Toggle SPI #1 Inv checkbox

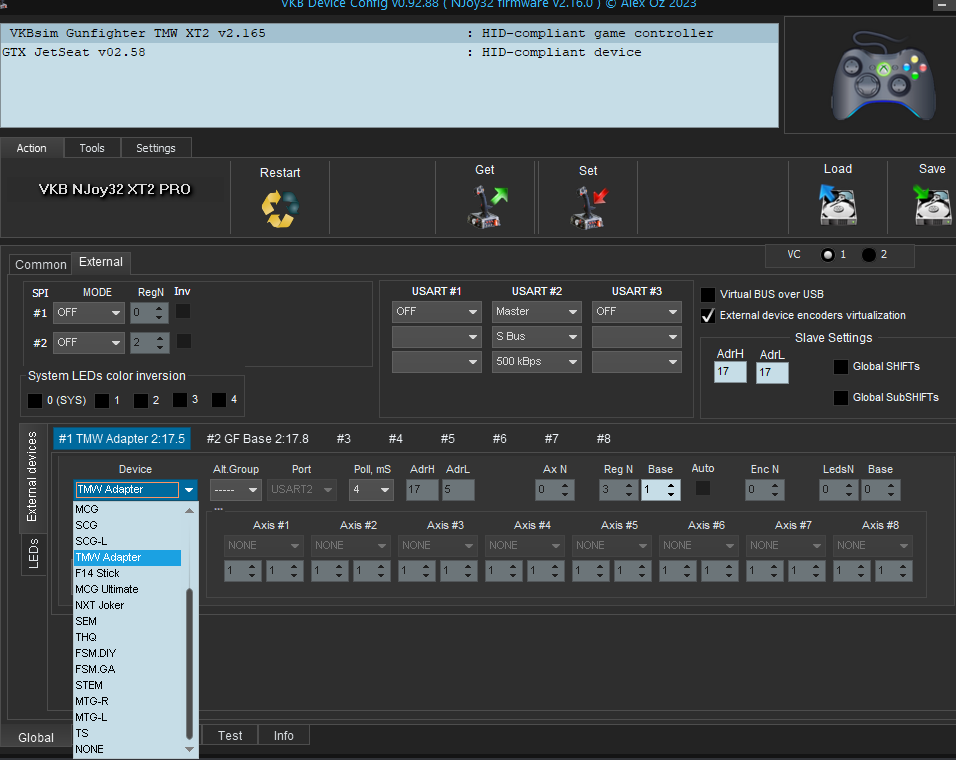pos(183,311)
